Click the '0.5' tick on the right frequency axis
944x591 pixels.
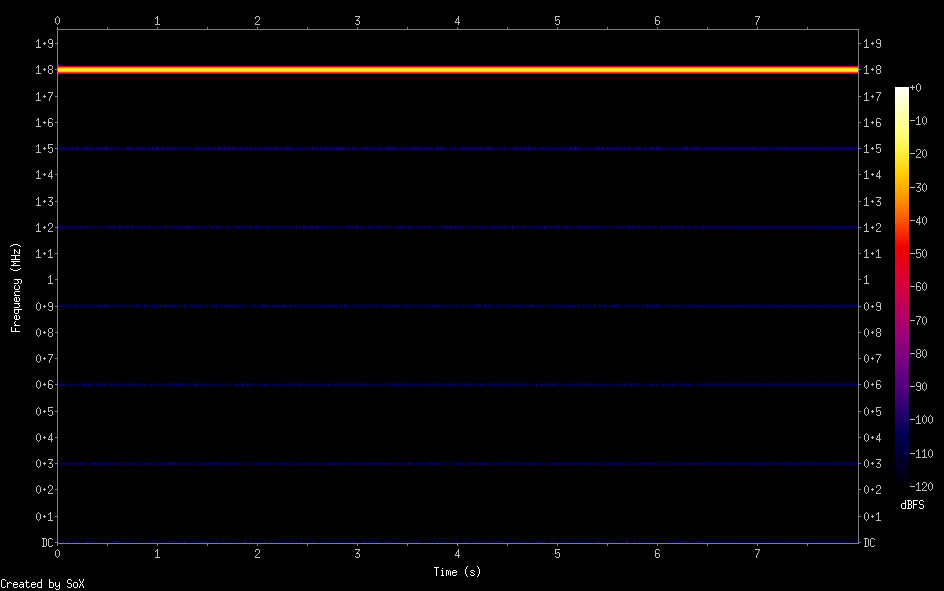[872, 412]
